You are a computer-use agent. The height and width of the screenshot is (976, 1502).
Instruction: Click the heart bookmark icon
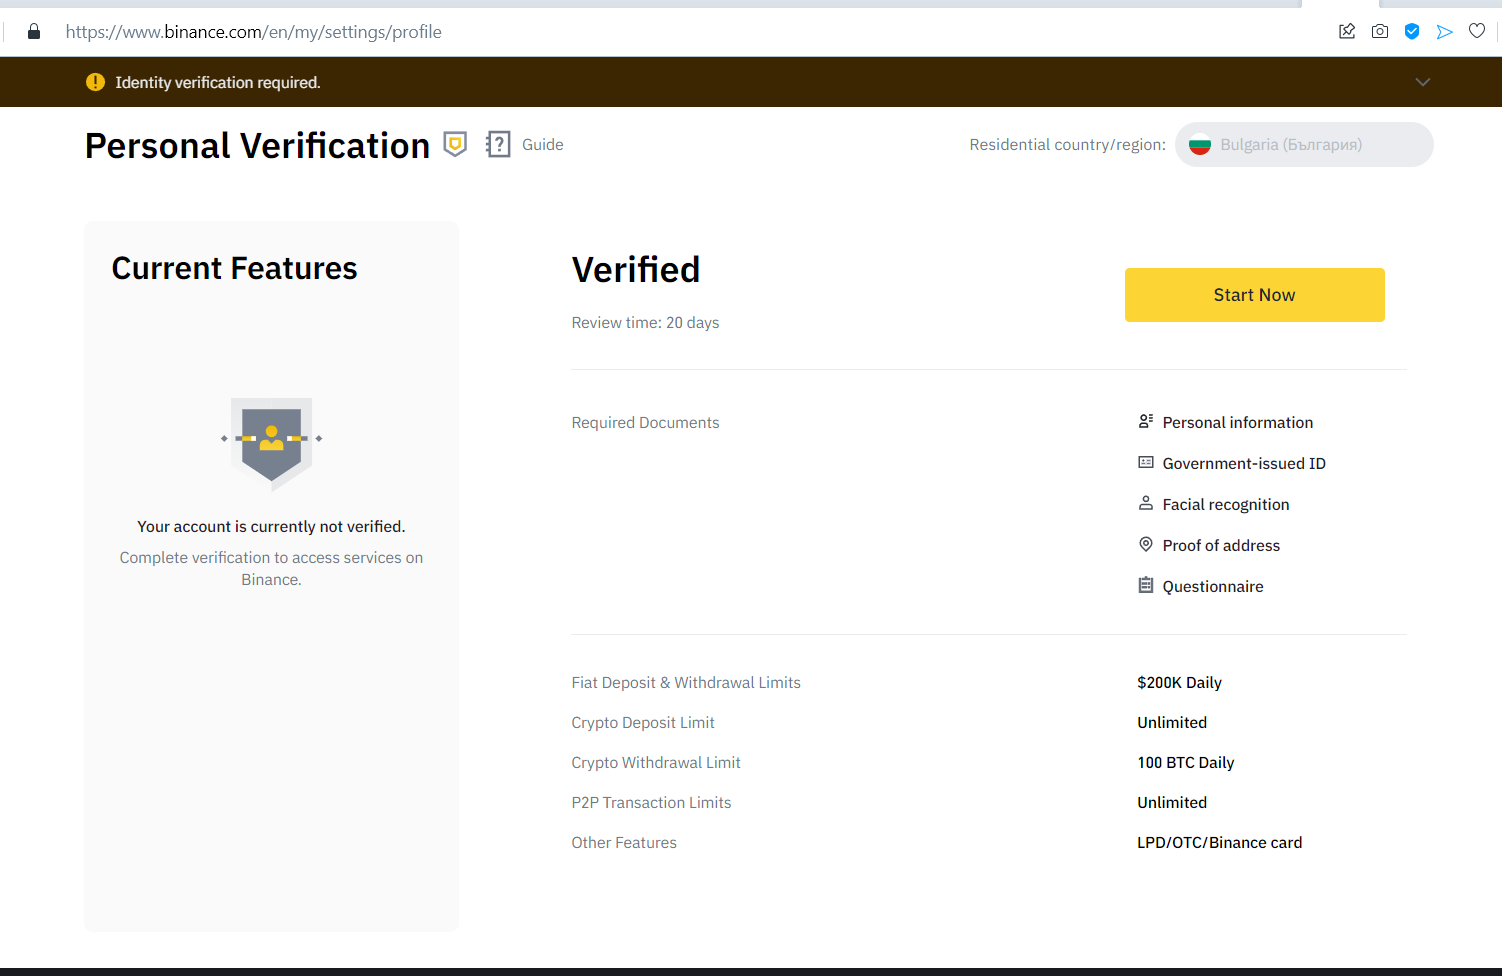tap(1477, 31)
